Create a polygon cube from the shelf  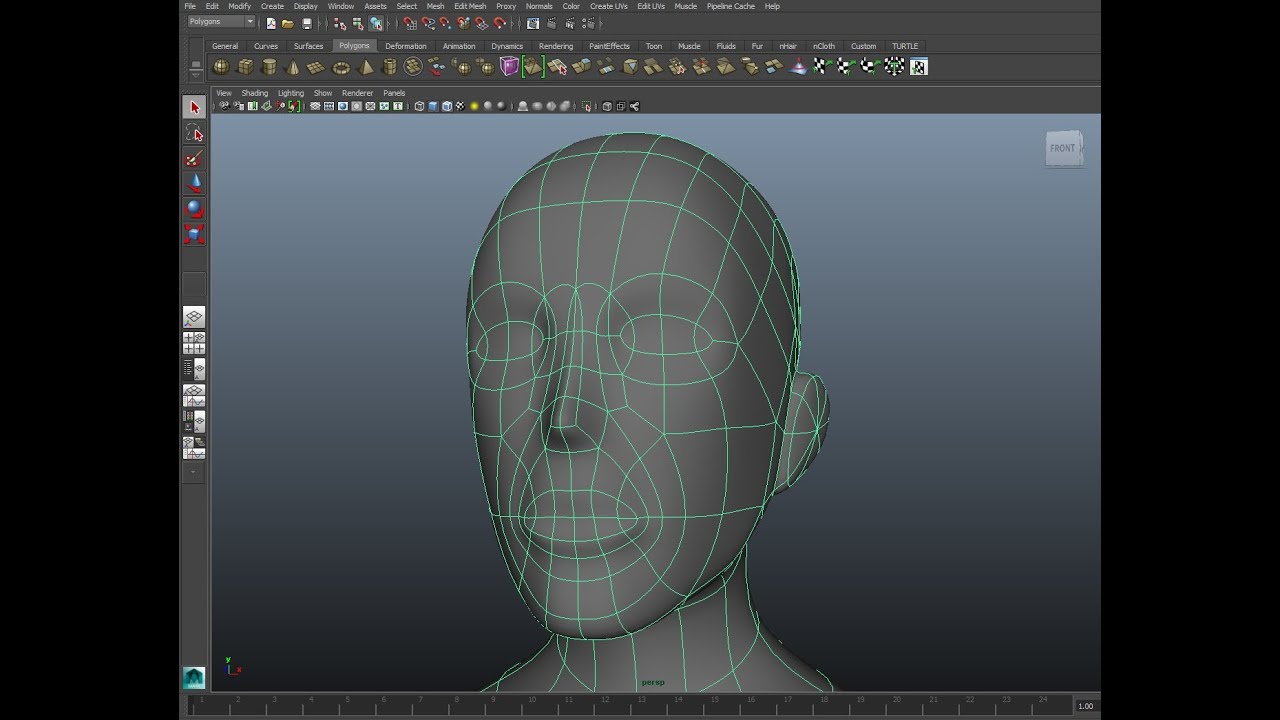[245, 67]
